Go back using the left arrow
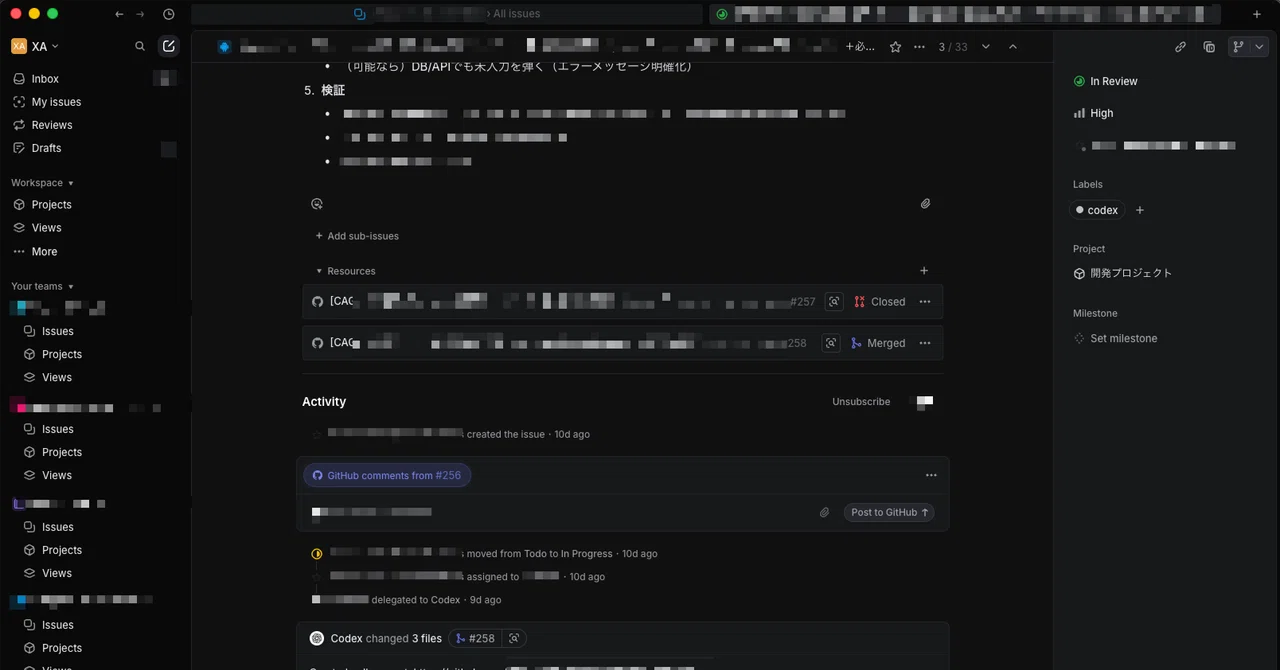This screenshot has width=1280, height=670. coord(120,14)
